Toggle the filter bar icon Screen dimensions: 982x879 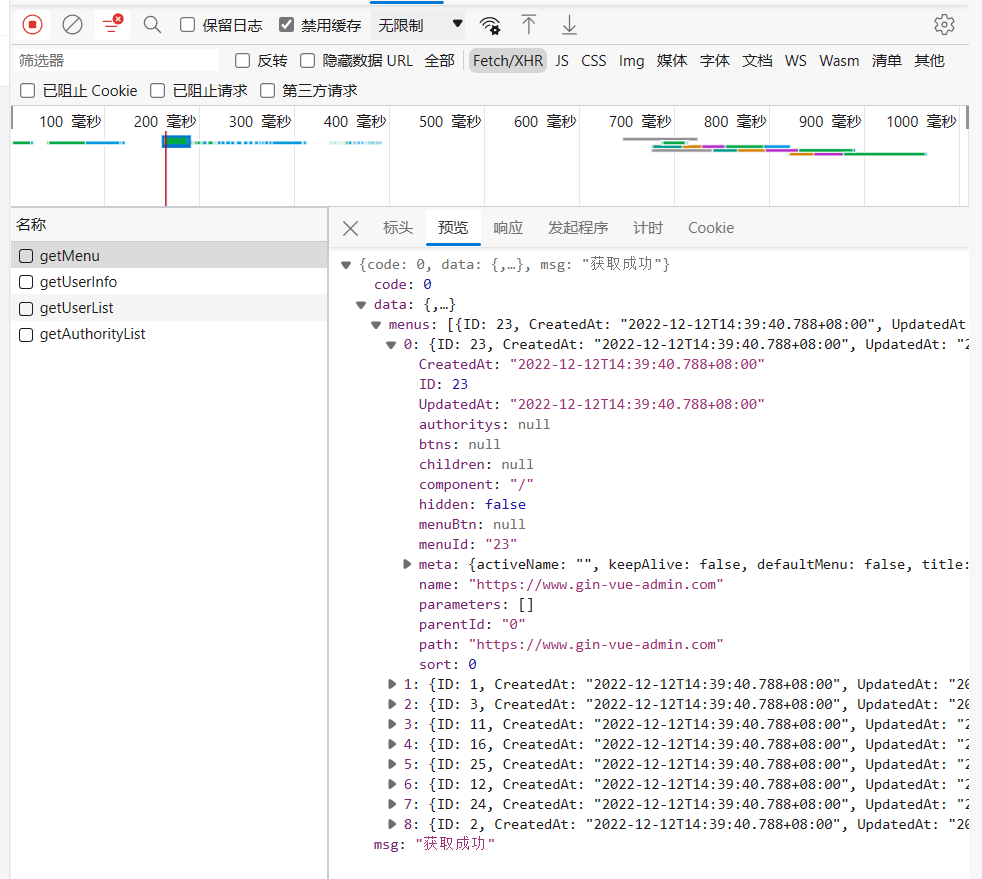[x=112, y=25]
